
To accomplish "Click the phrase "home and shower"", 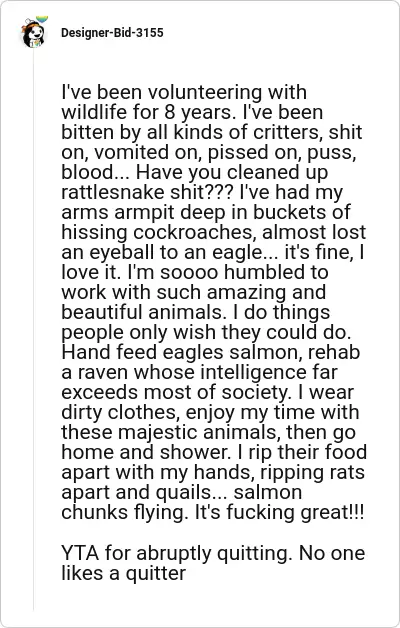I will pyautogui.click(x=145, y=453).
